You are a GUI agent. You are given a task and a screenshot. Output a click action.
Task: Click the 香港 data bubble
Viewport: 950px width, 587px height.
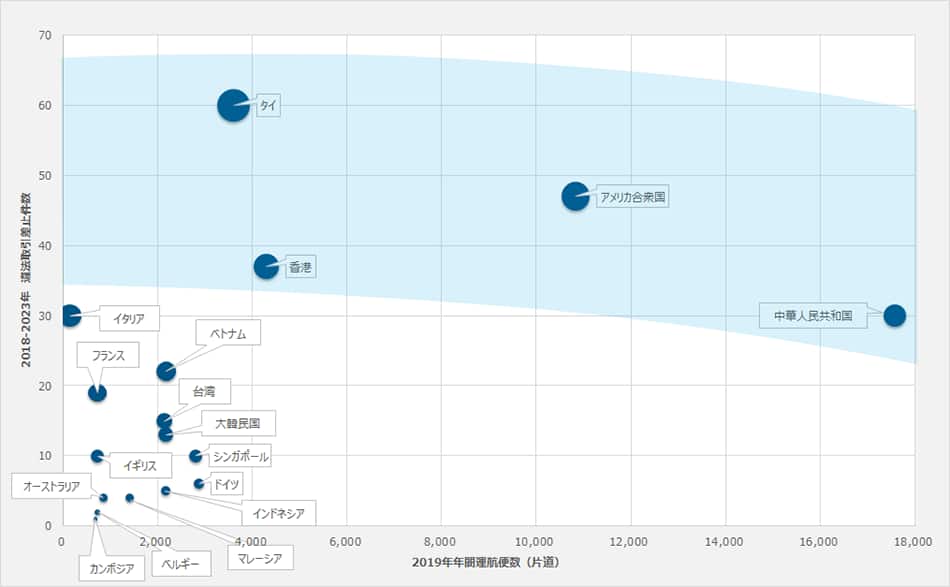[x=266, y=266]
